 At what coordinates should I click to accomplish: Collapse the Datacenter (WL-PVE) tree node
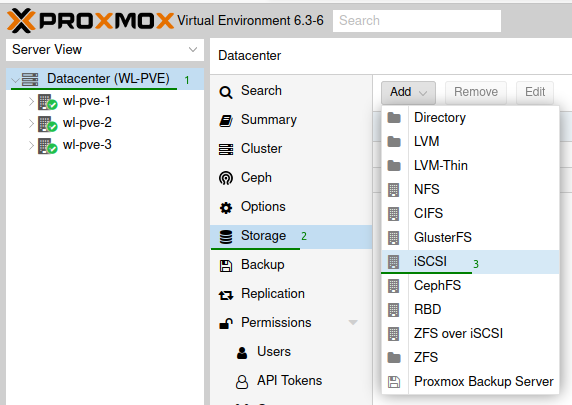pos(15,80)
